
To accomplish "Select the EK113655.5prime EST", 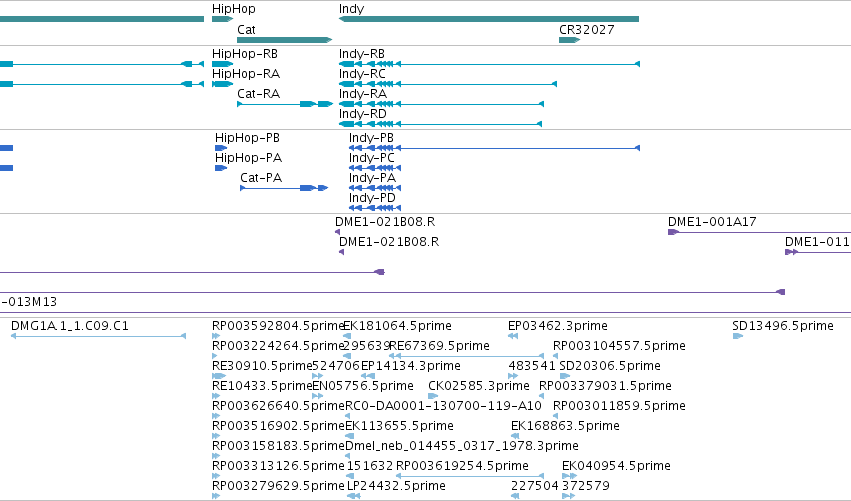I will 350,436.
